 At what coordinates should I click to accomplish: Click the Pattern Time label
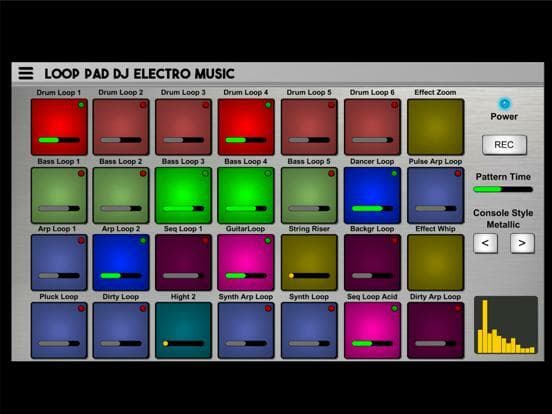click(503, 177)
